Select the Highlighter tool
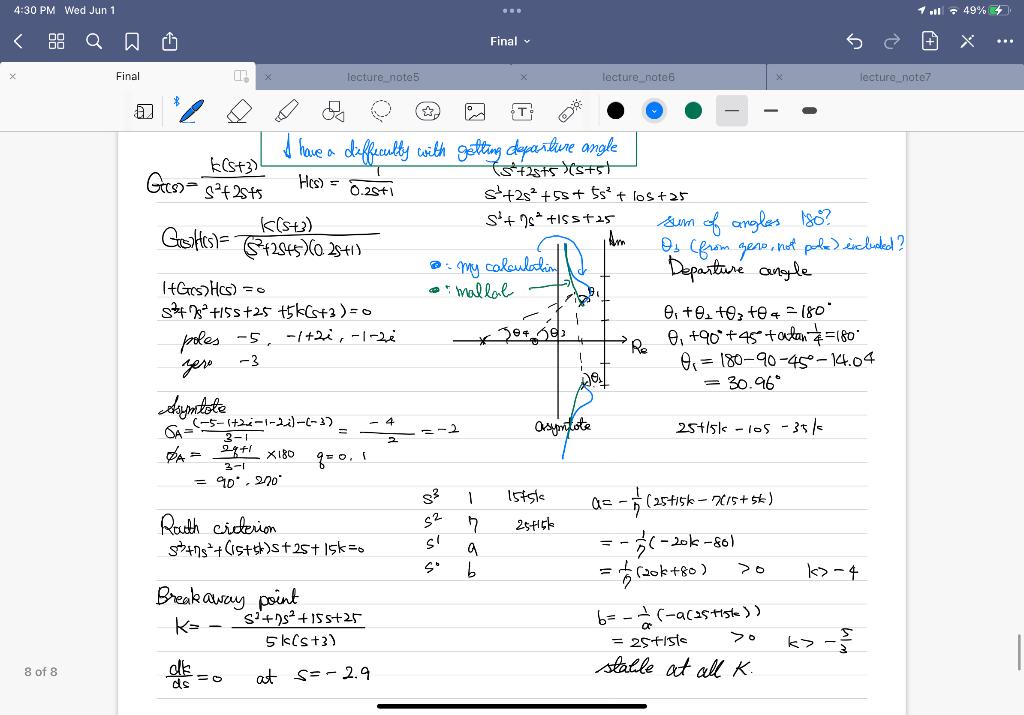The image size is (1024, 715). coord(287,111)
